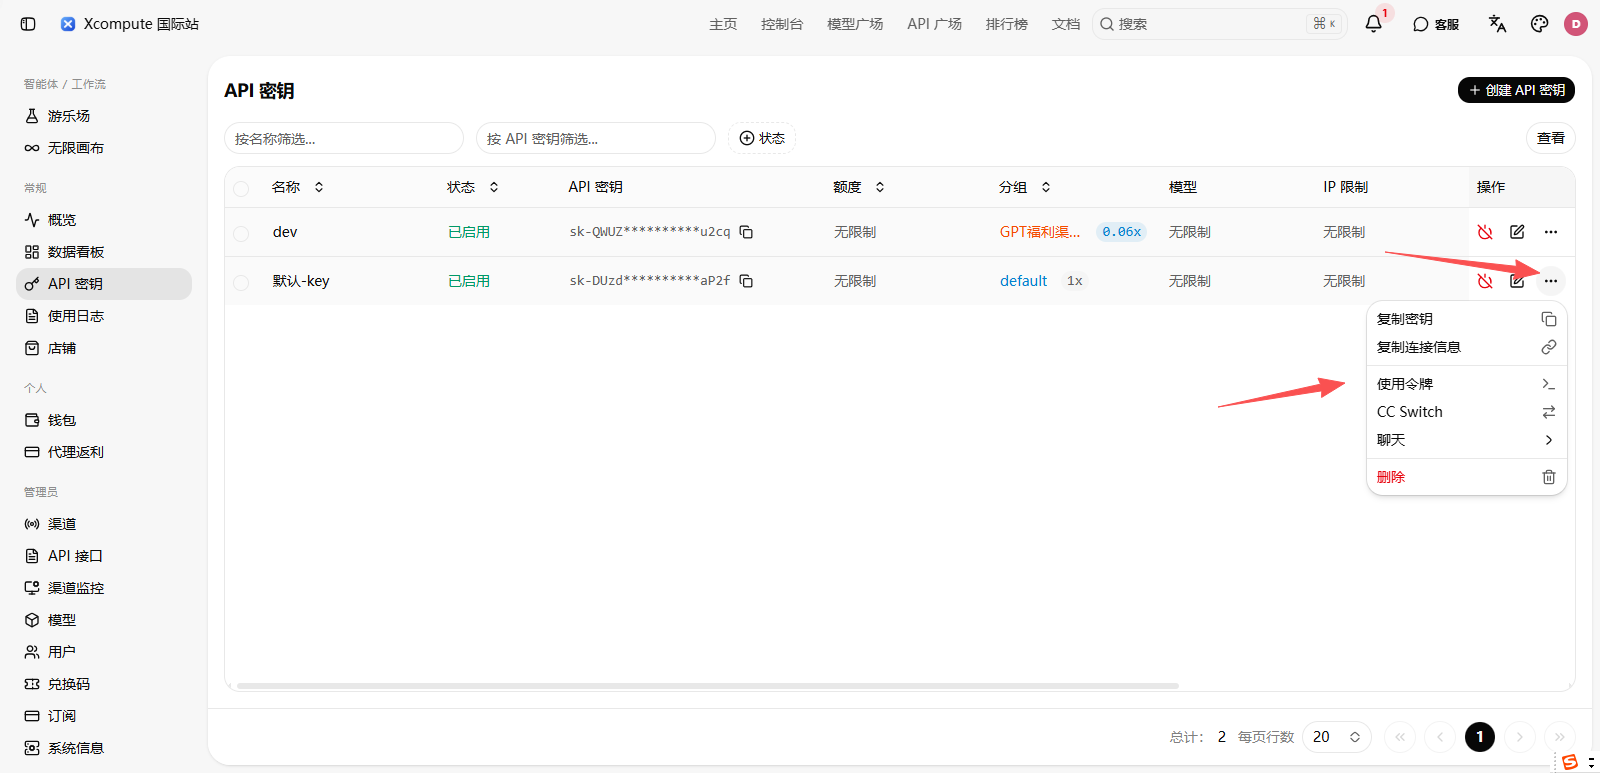Open 模型广场 in the top nav
Viewport: 1600px width, 773px height.
855,24
